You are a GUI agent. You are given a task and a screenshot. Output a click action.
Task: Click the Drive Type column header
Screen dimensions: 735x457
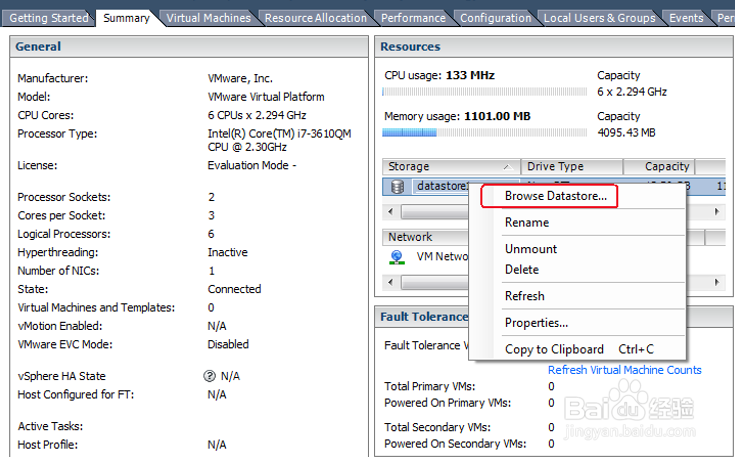(572, 166)
